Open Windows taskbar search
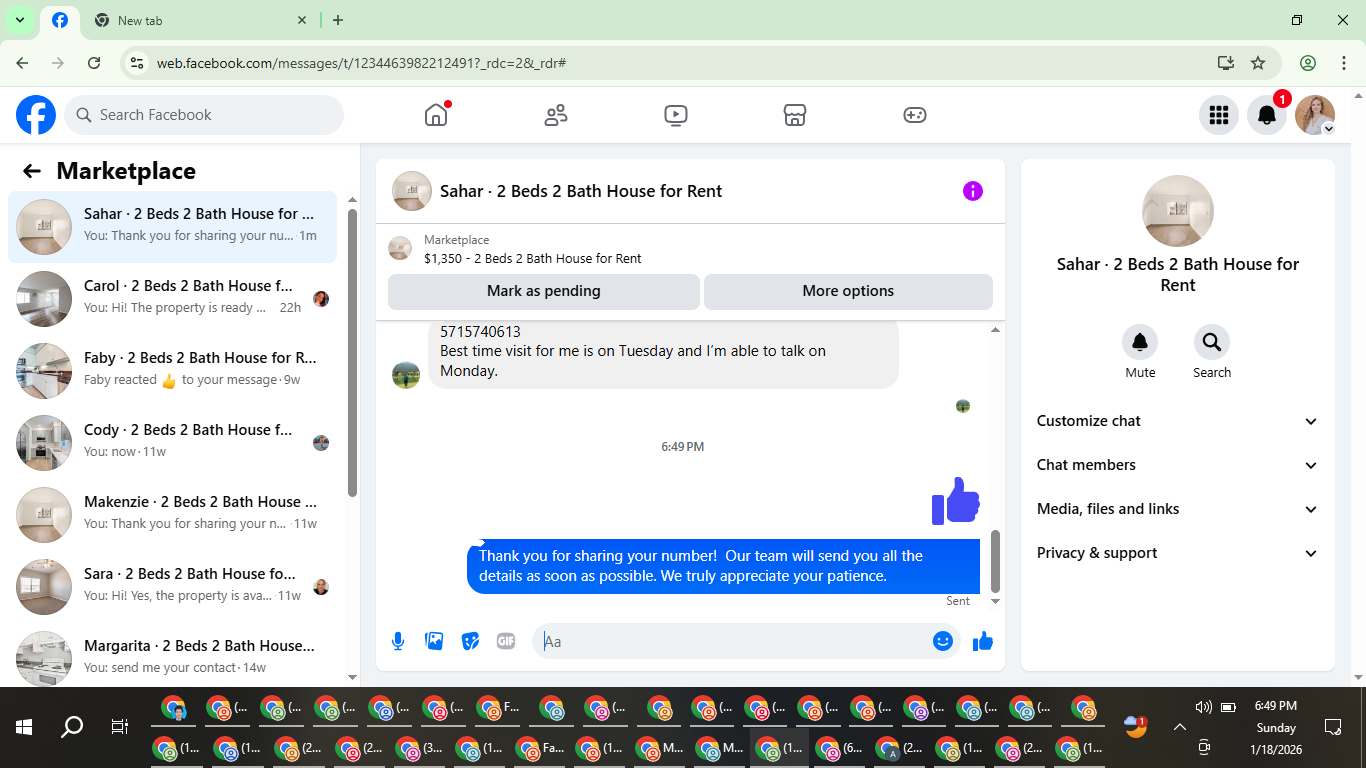The height and width of the screenshot is (768, 1366). click(72, 727)
